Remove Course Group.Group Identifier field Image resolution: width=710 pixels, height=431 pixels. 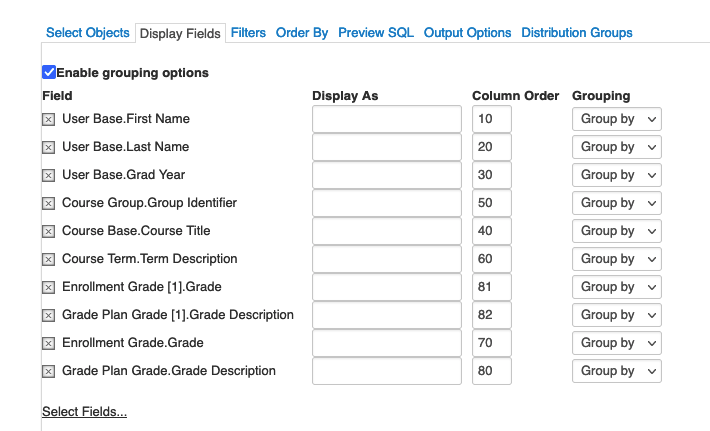click(48, 203)
